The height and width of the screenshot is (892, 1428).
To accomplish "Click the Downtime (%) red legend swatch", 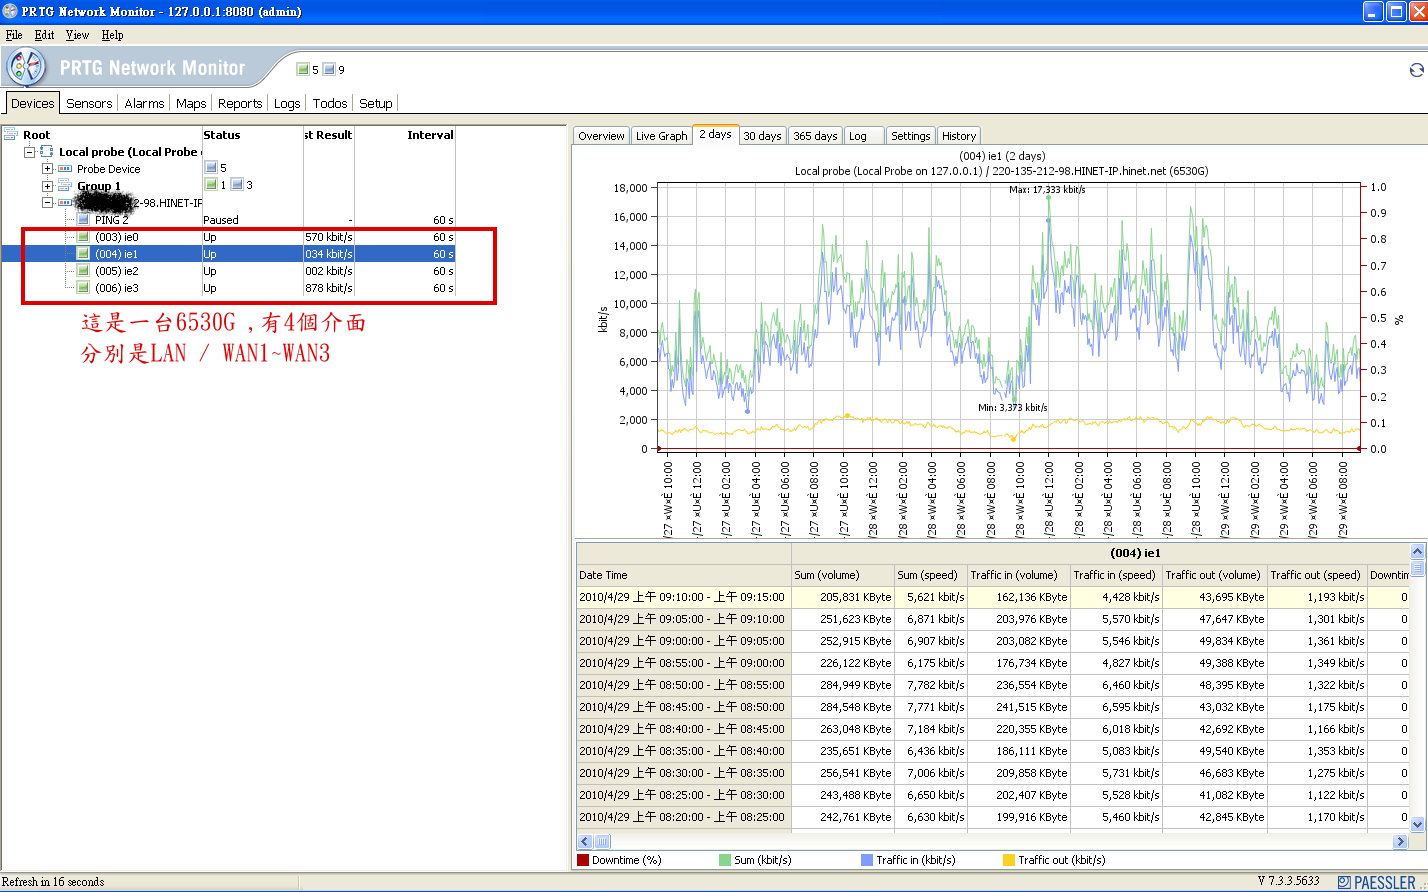I will 583,860.
